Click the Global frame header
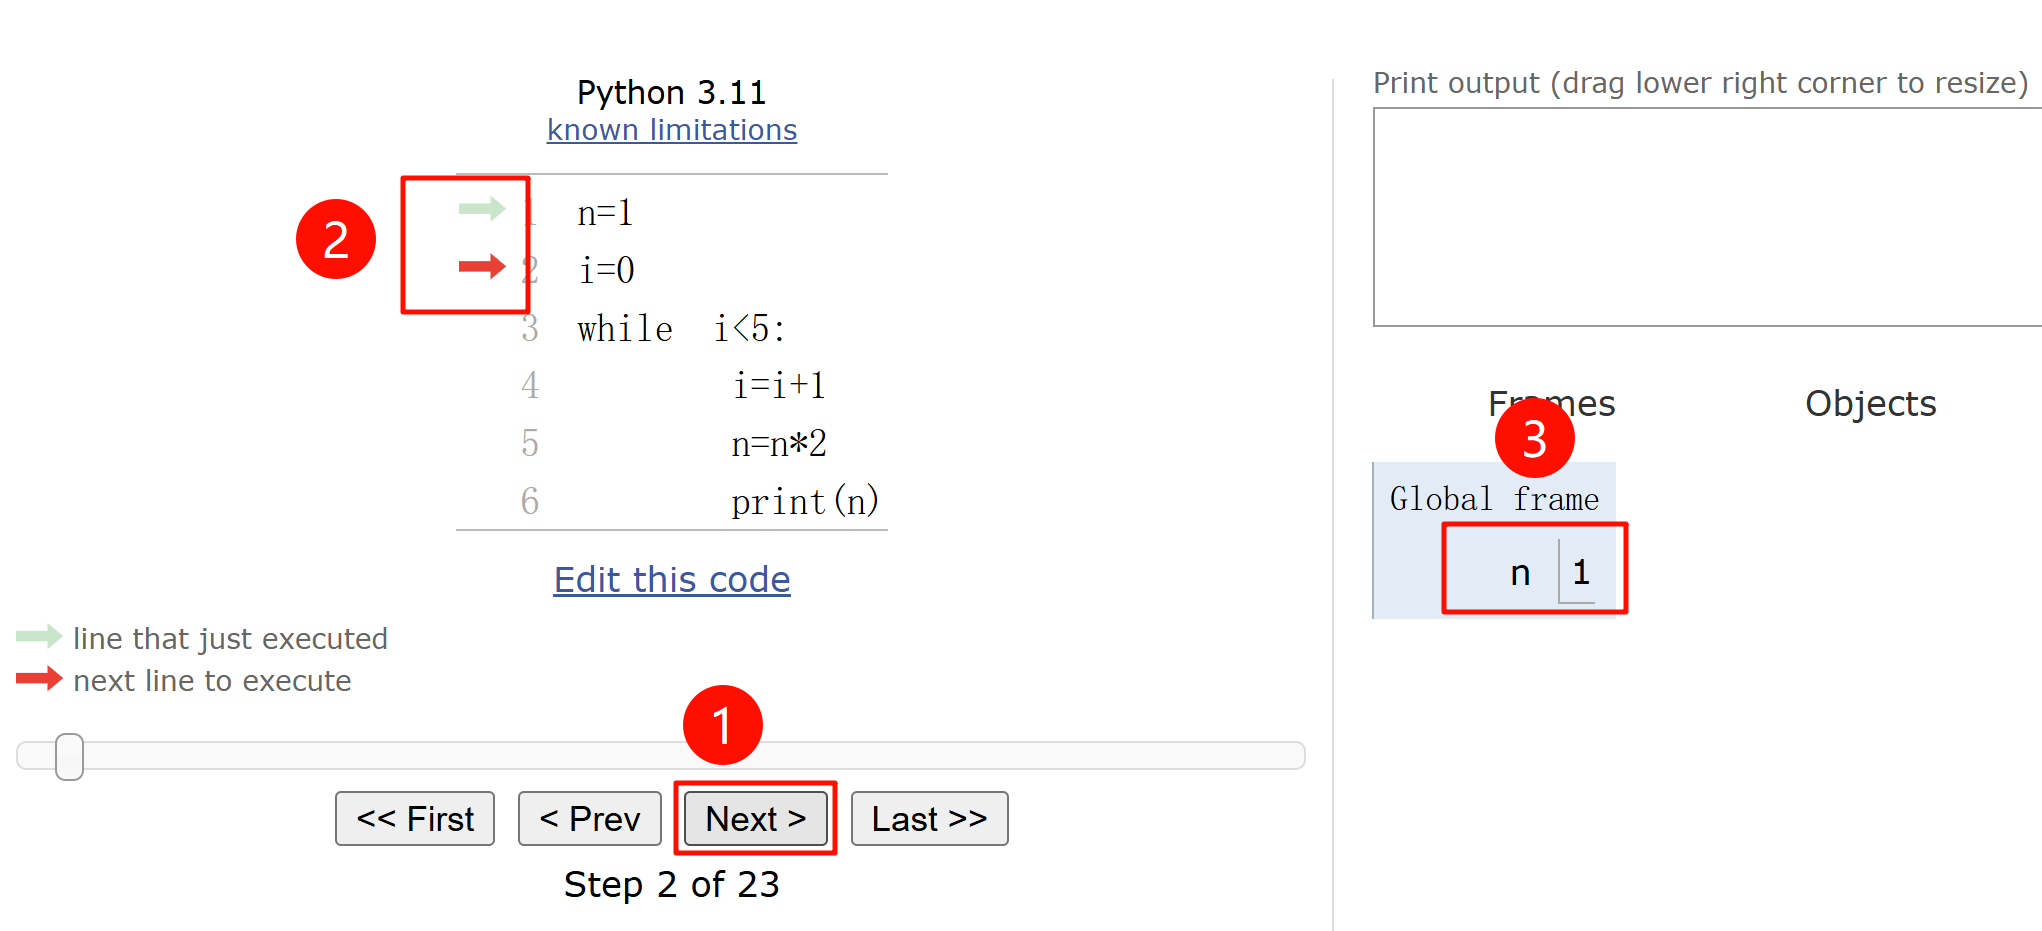Image resolution: width=2042 pixels, height=931 pixels. [1494, 498]
